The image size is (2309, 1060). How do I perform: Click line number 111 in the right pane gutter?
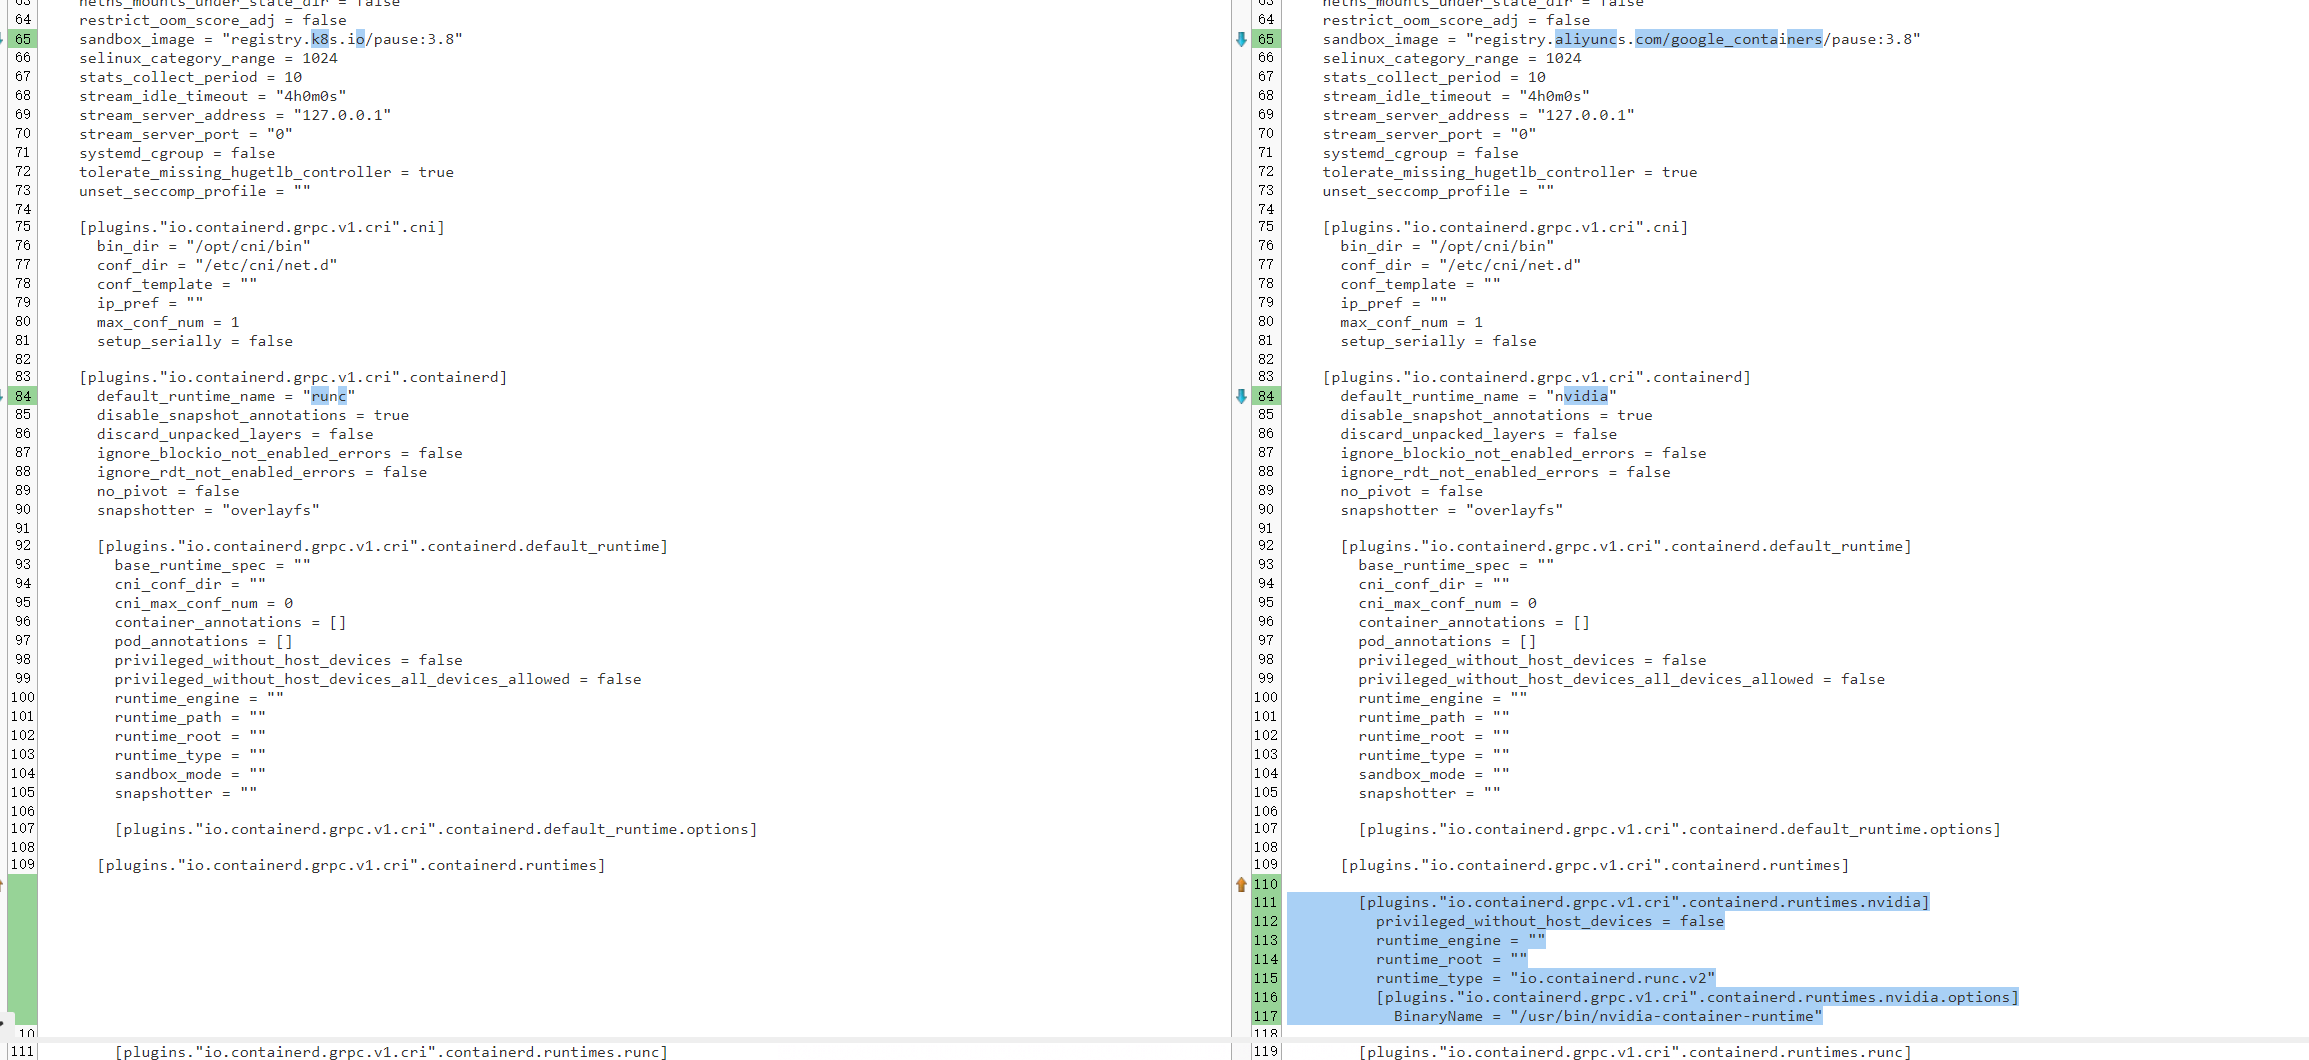(1265, 902)
